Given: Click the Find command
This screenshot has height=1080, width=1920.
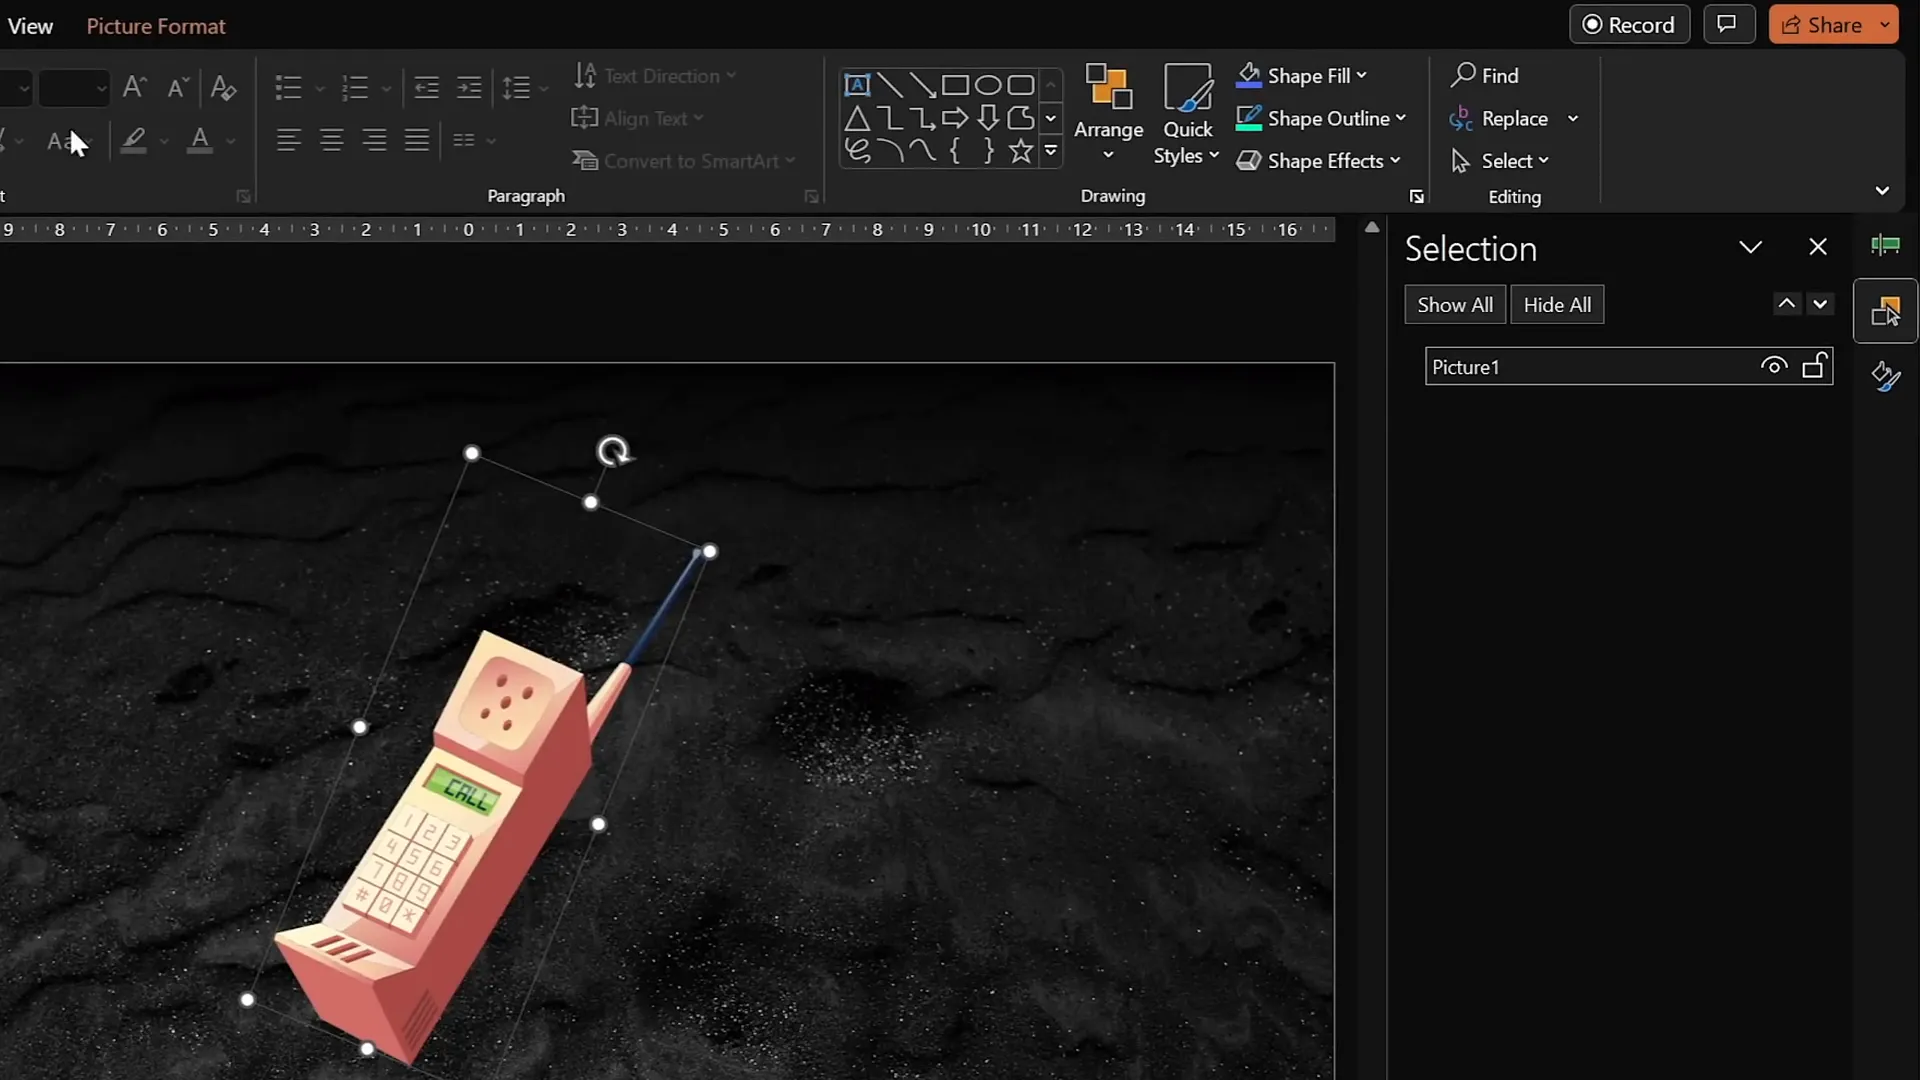Looking at the screenshot, I should point(1486,75).
